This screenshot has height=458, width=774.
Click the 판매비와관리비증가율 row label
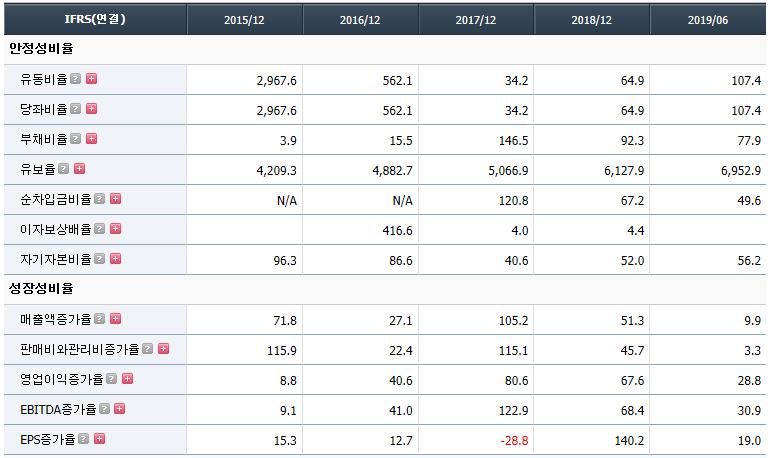tap(79, 349)
